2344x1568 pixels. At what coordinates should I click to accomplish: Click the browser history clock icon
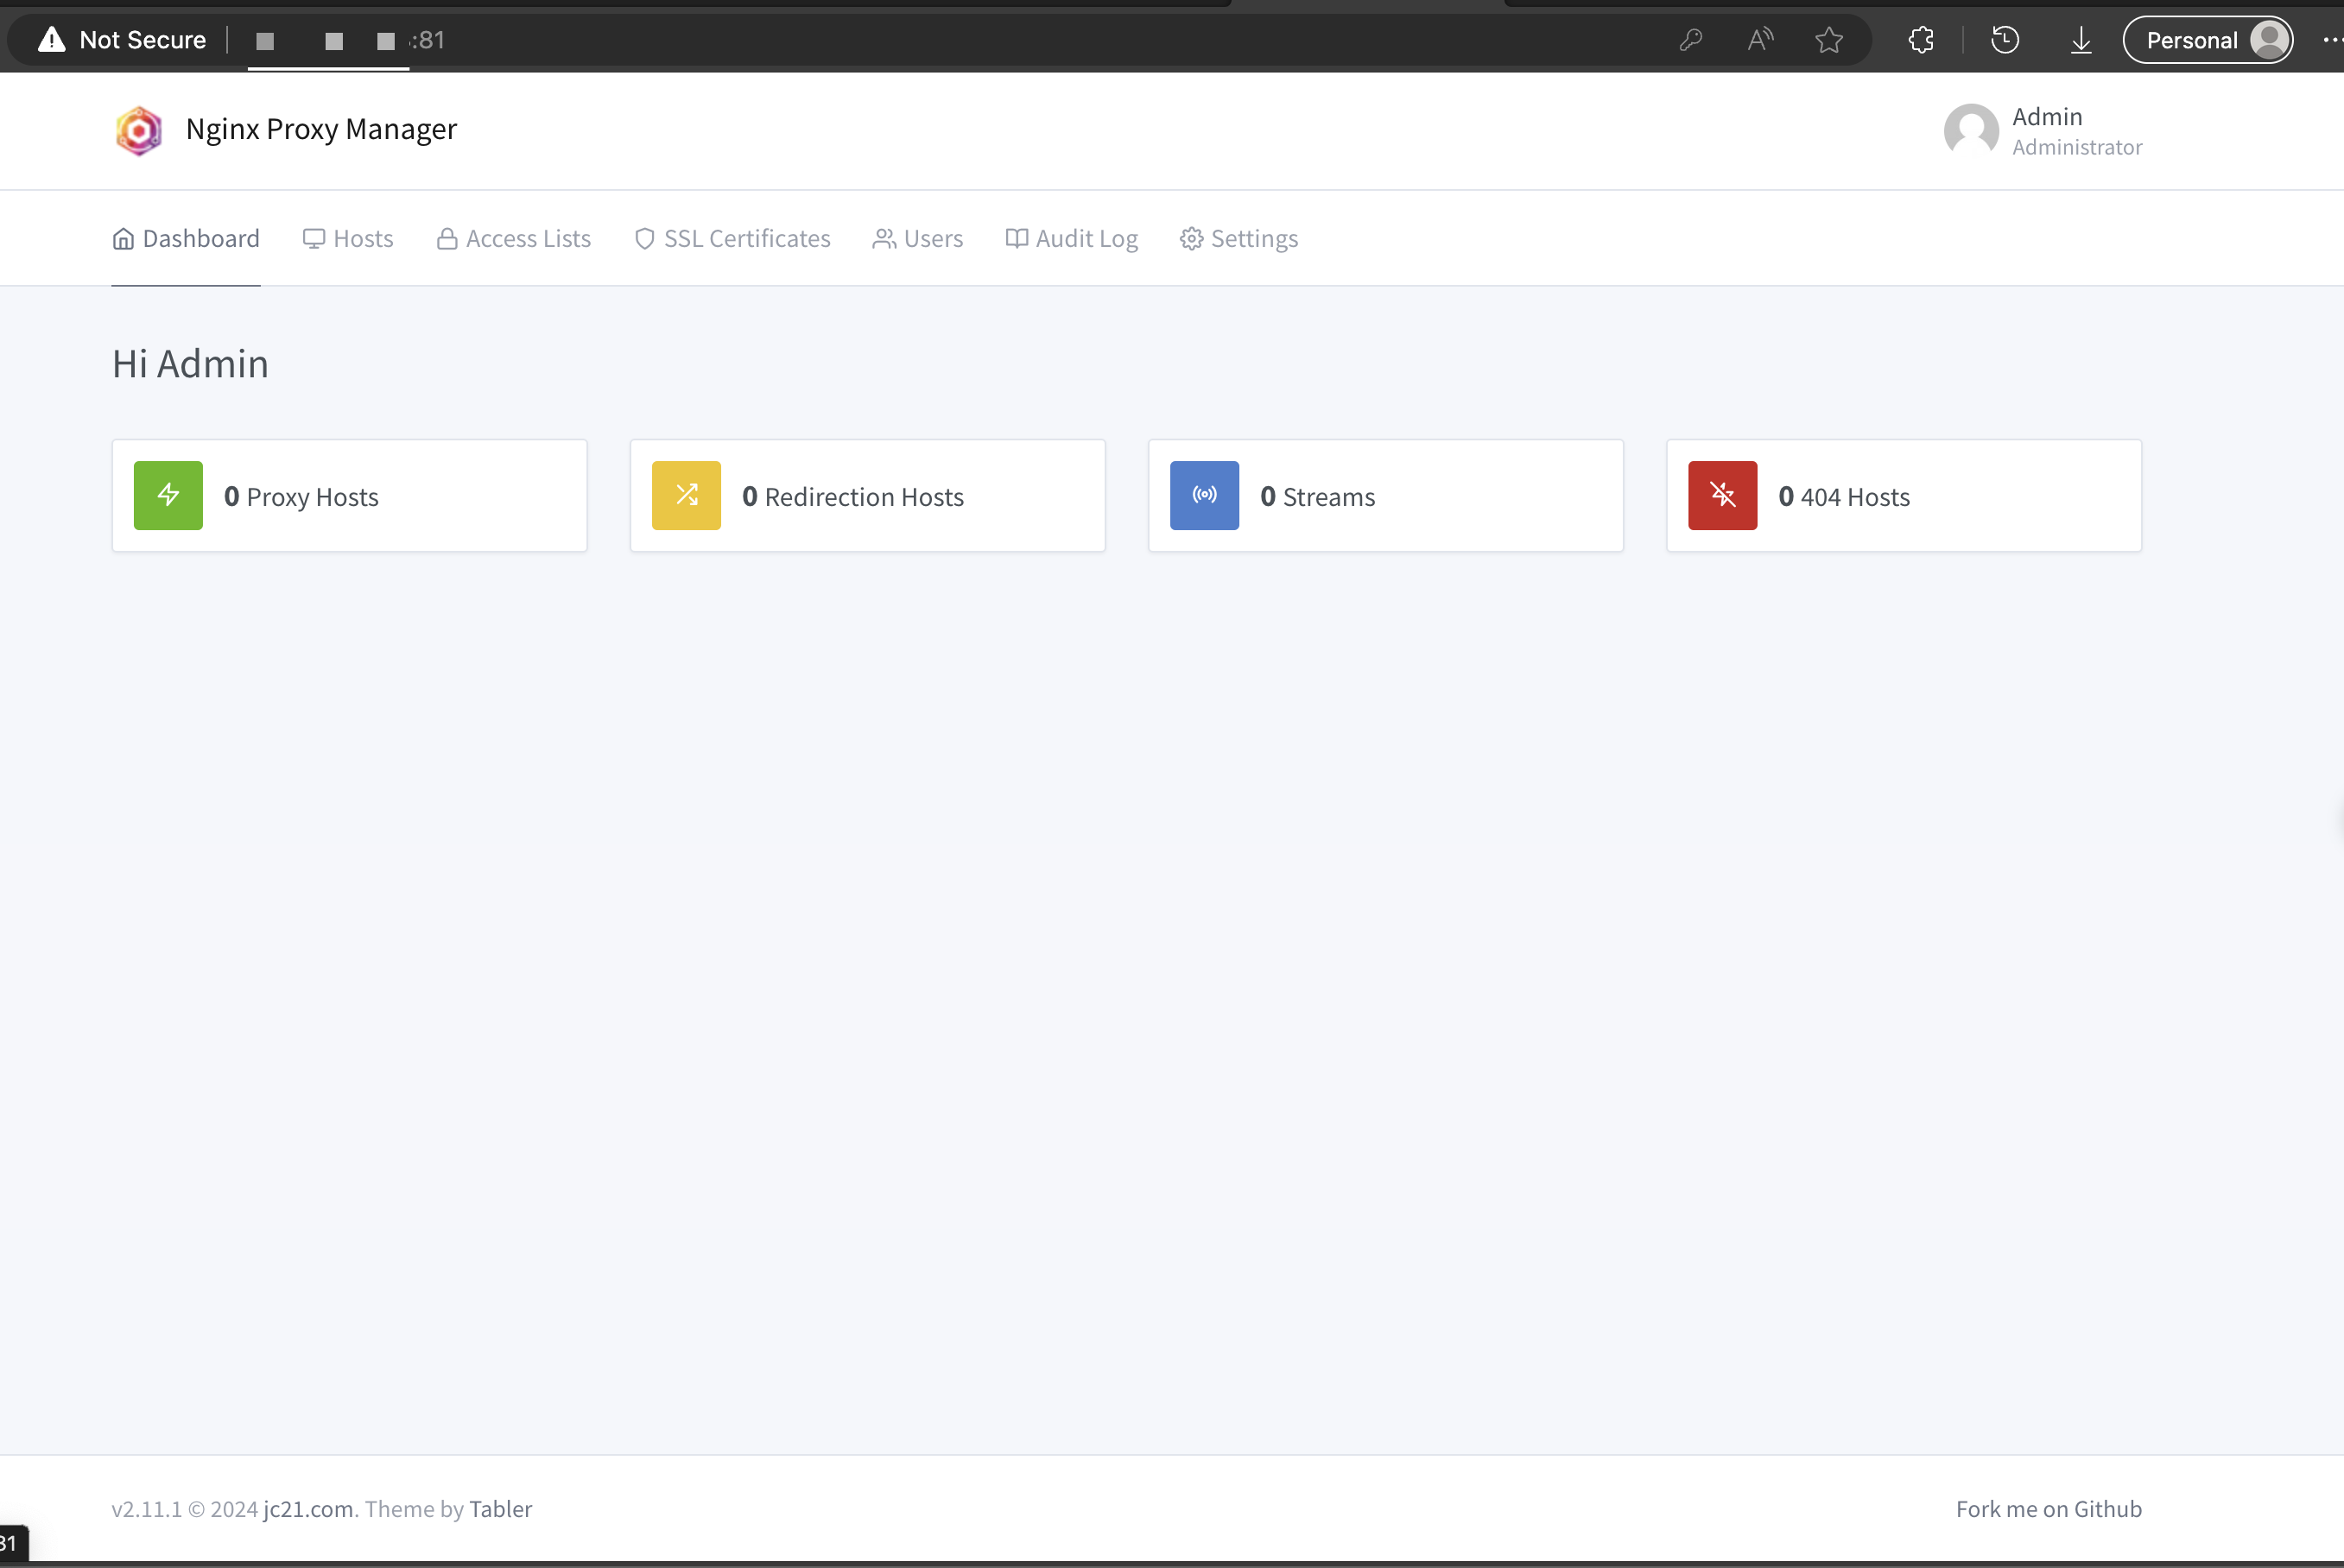(2005, 40)
